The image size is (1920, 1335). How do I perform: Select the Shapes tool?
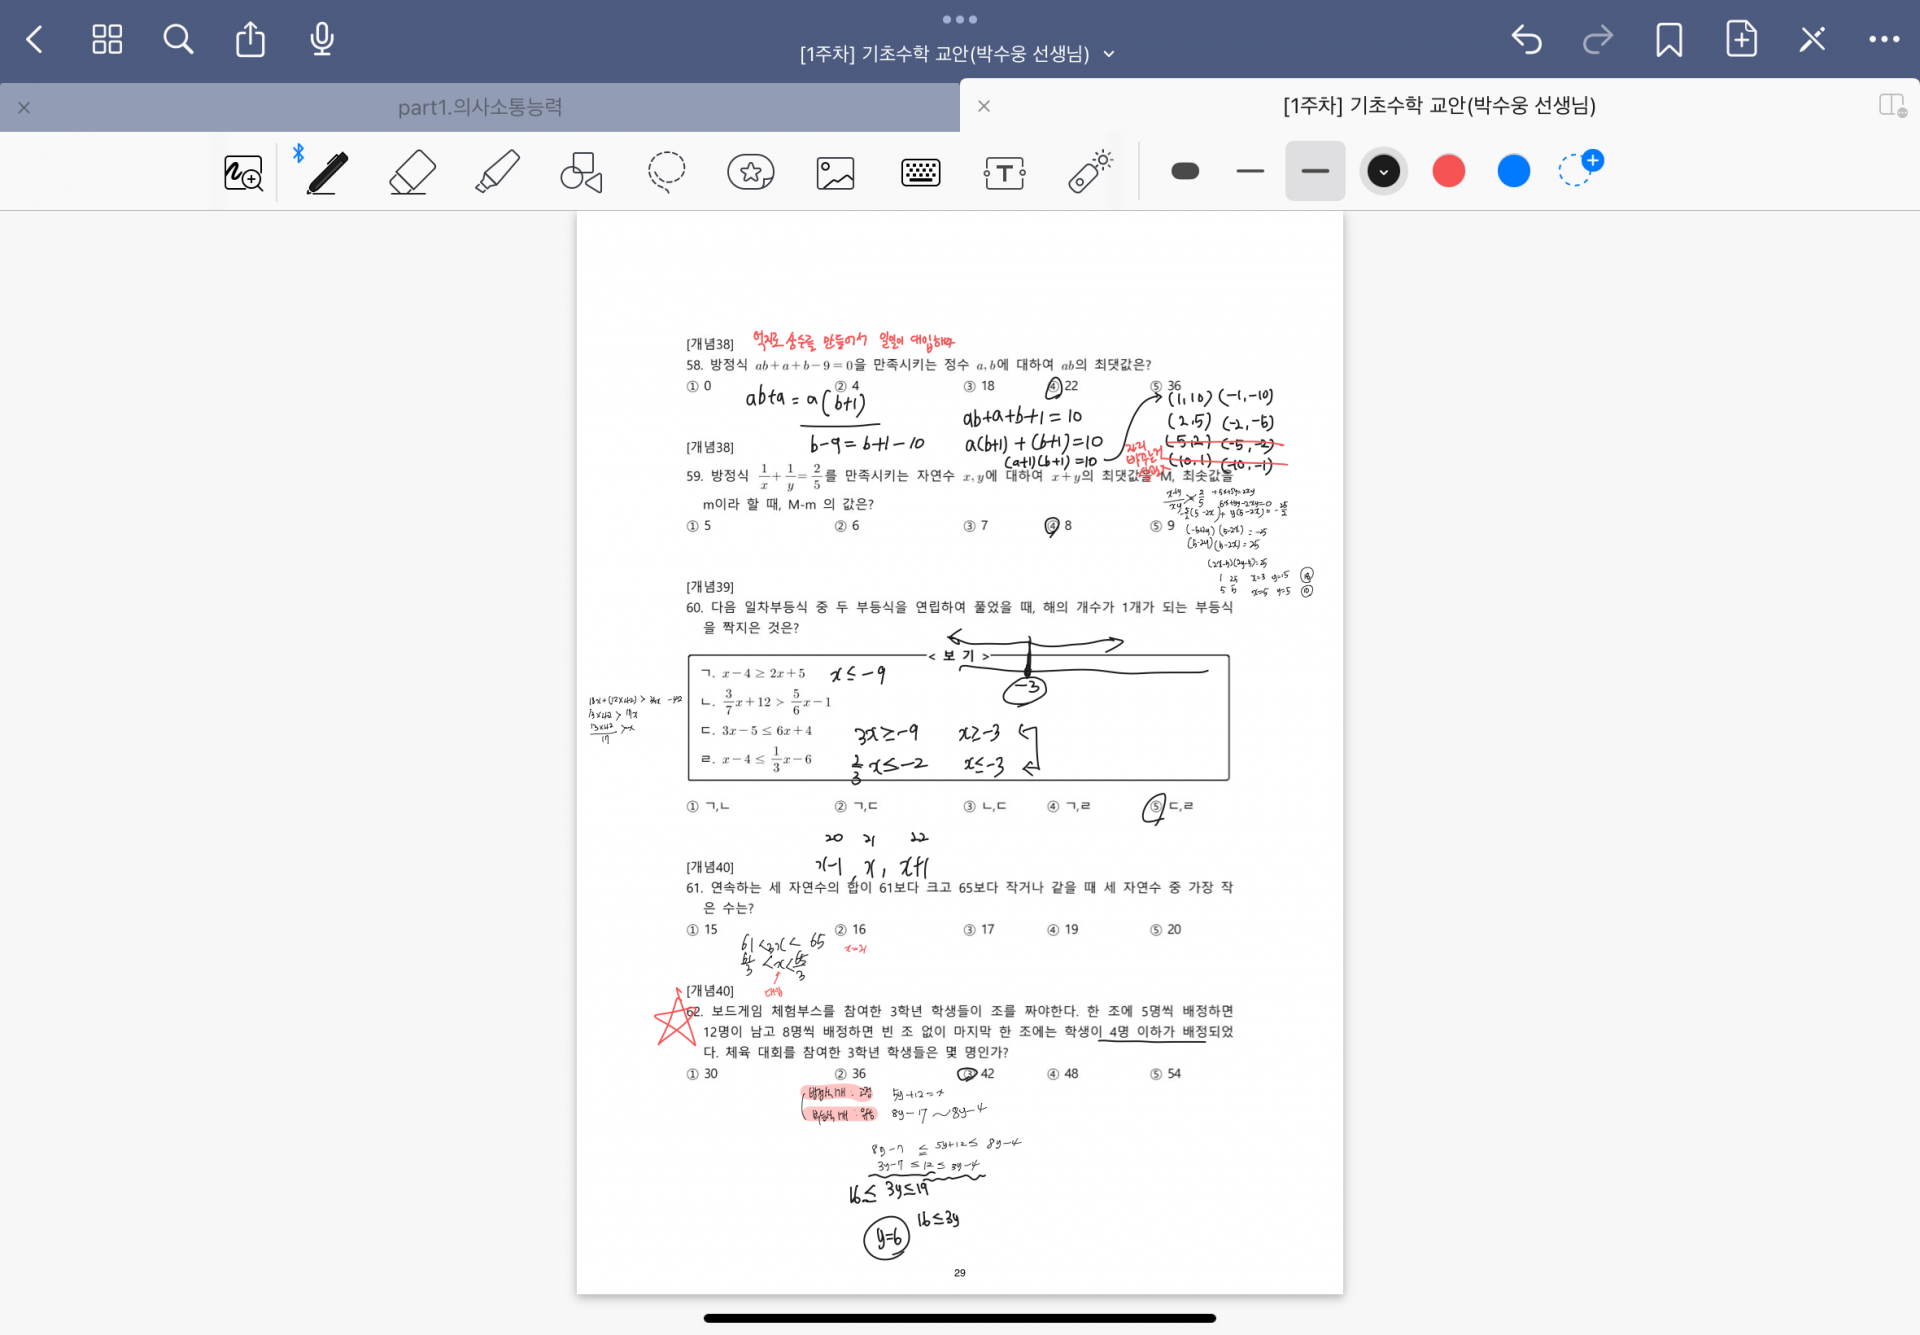[581, 172]
